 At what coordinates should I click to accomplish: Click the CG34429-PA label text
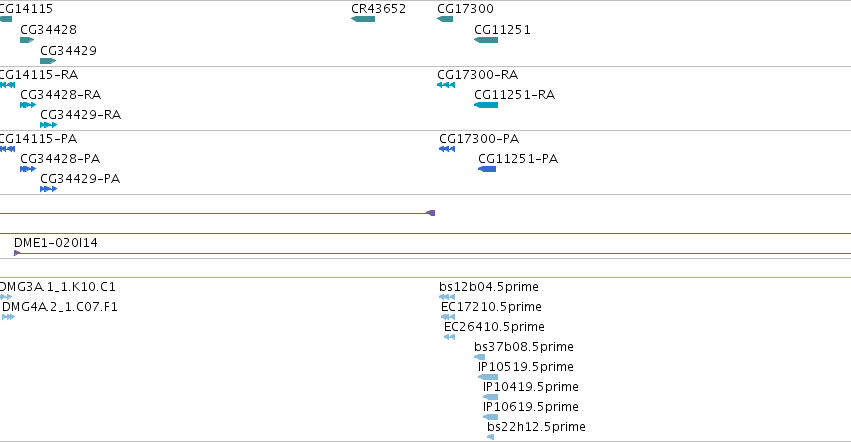80,179
